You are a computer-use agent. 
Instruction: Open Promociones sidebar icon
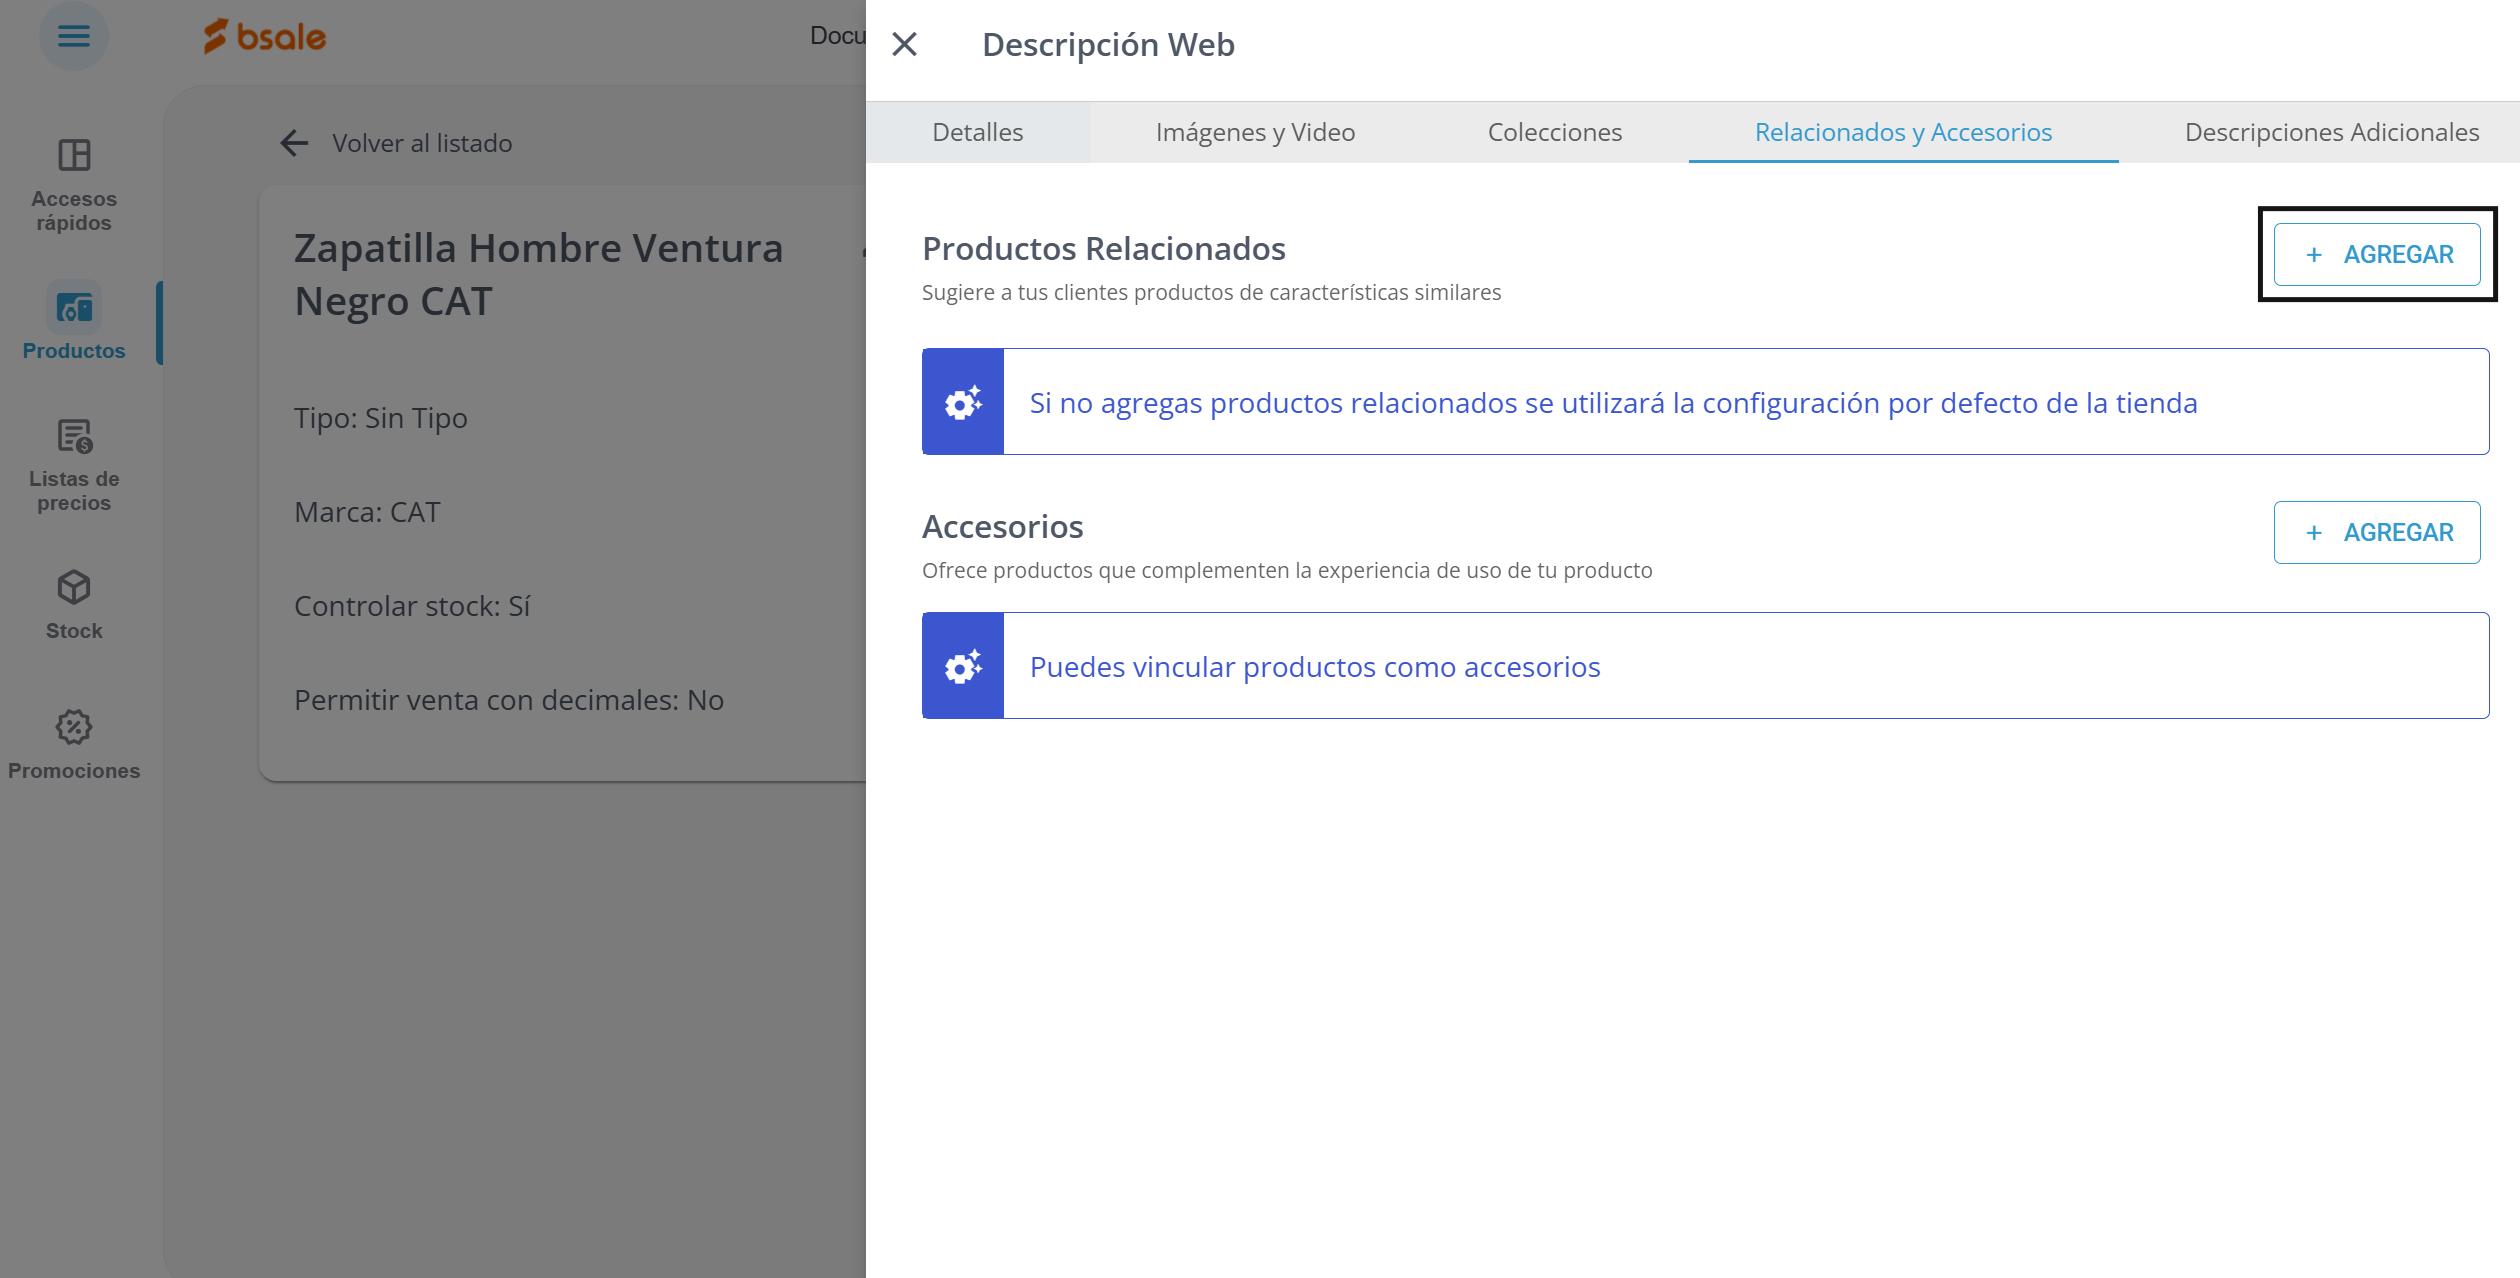(74, 728)
